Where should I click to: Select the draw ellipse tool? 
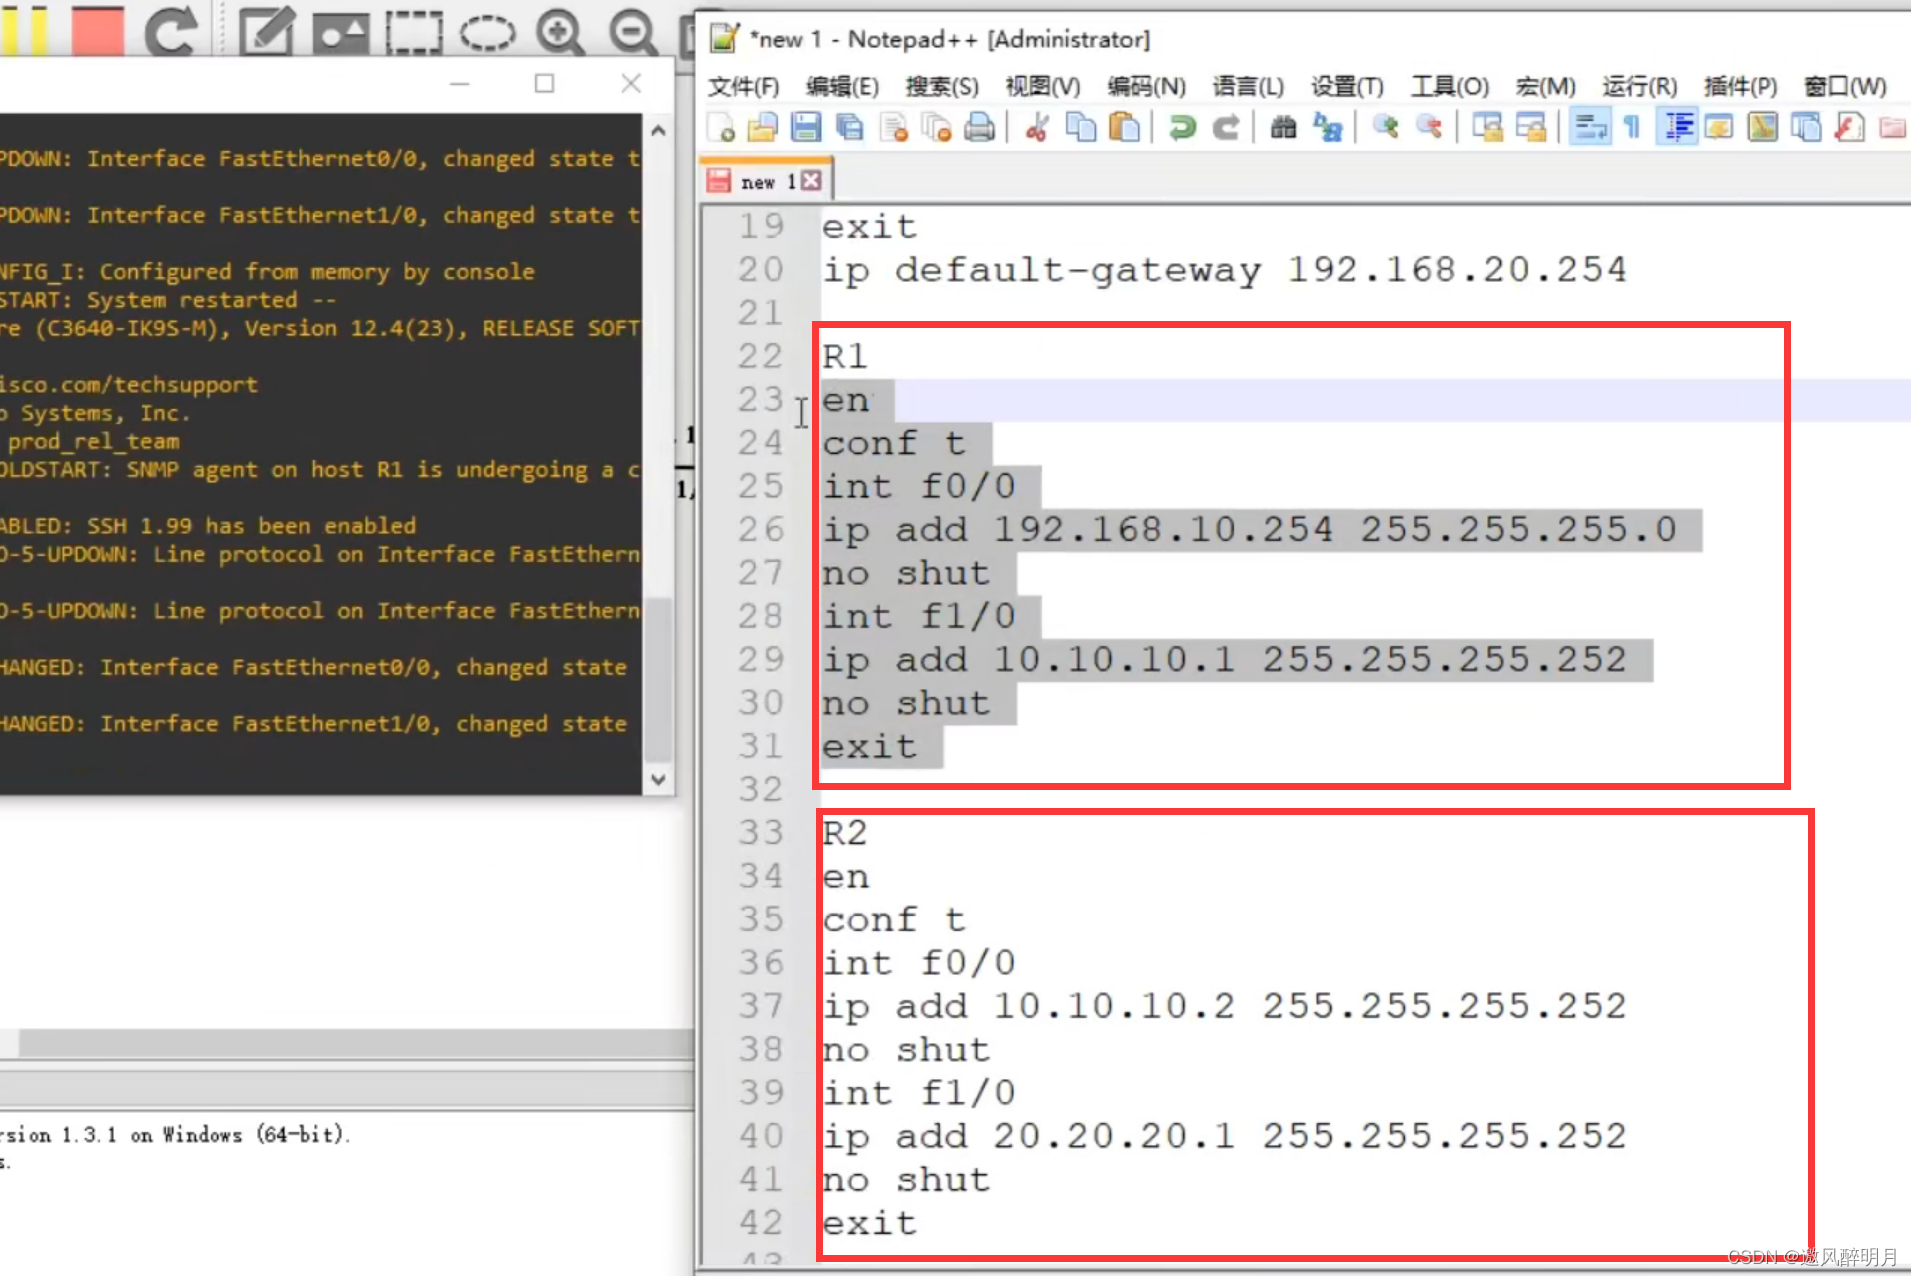tap(487, 32)
